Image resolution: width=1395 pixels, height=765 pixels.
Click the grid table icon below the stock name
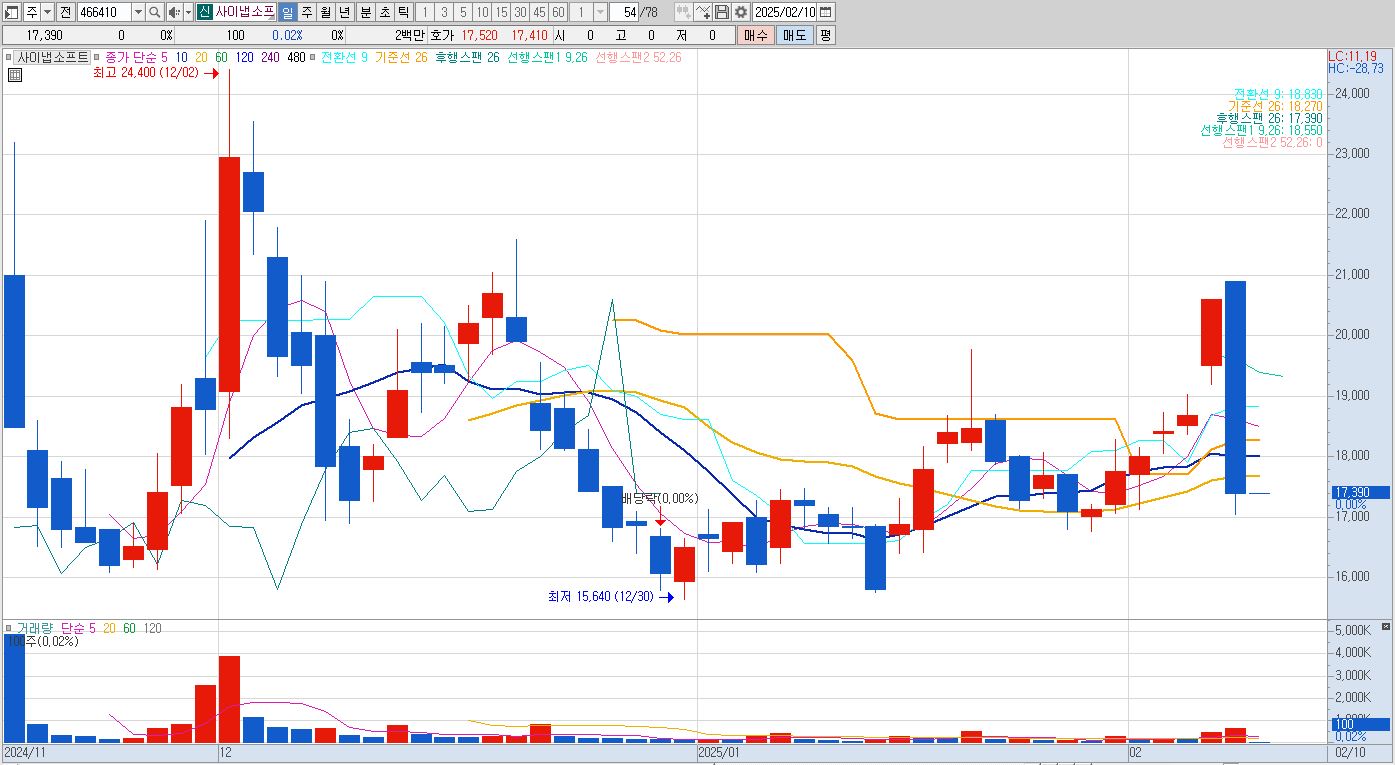coord(15,74)
